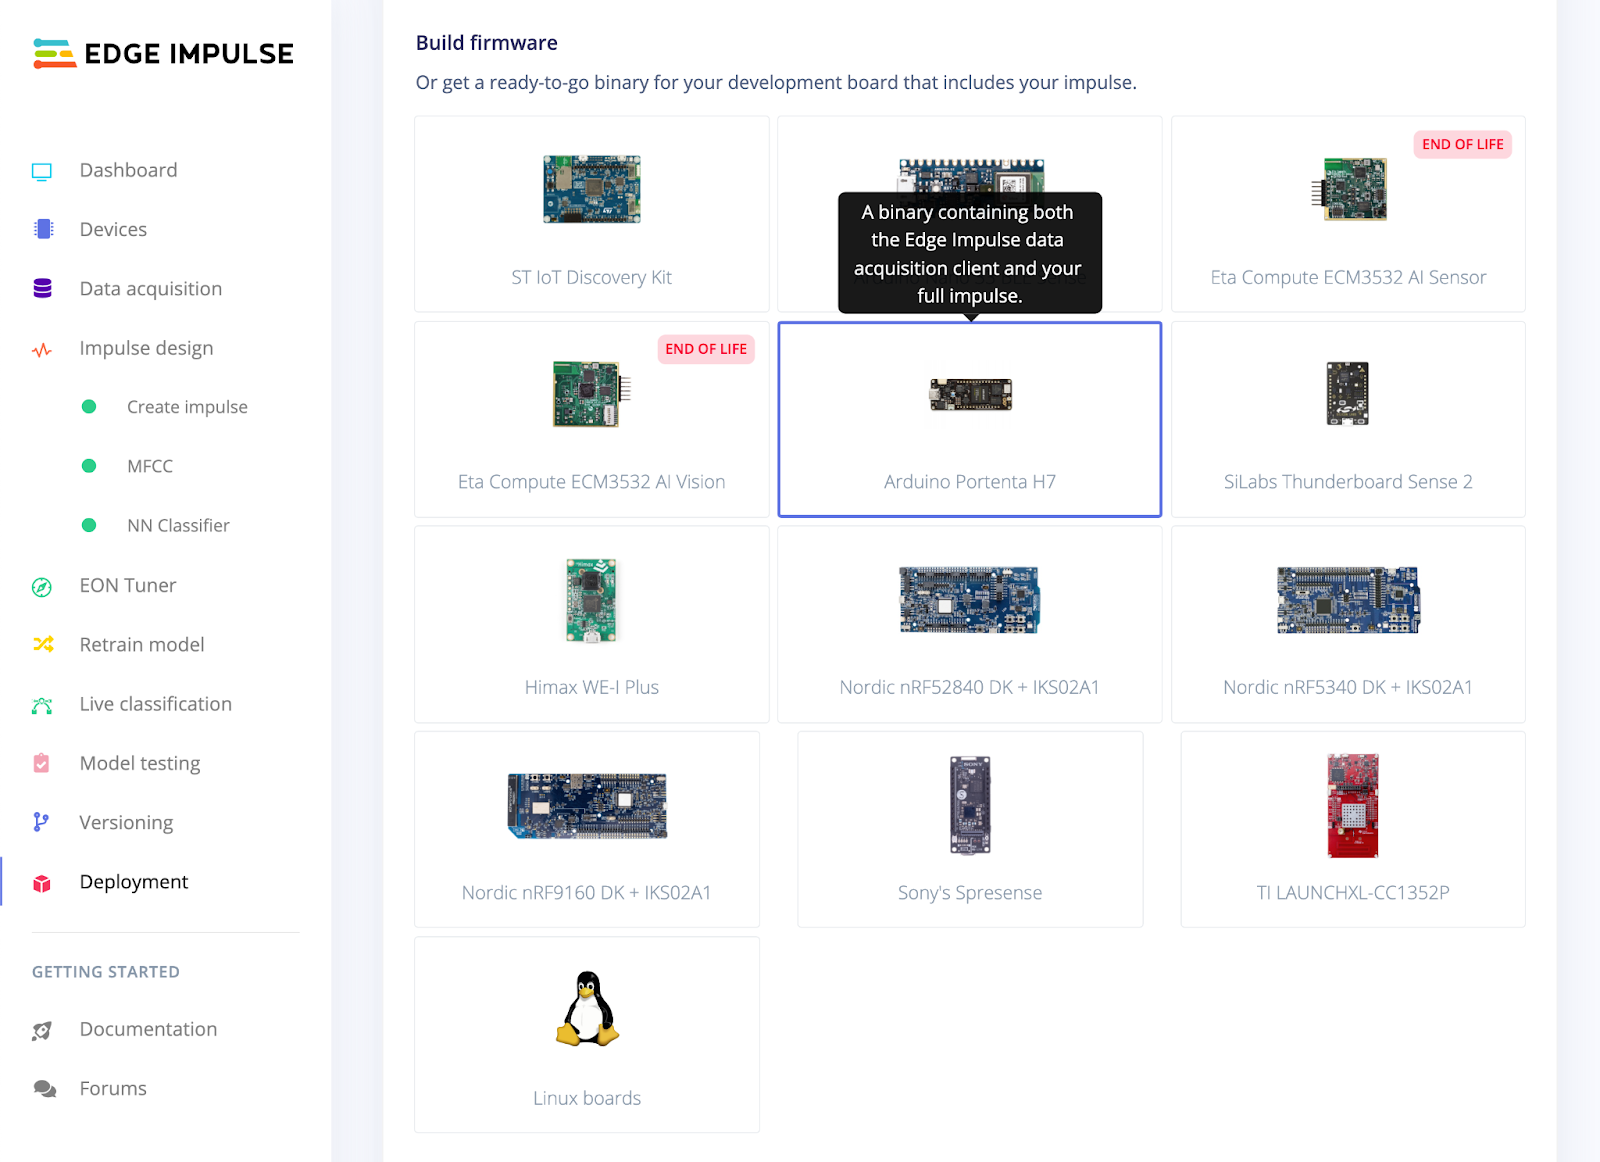Click the Devices chip icon

click(x=42, y=229)
